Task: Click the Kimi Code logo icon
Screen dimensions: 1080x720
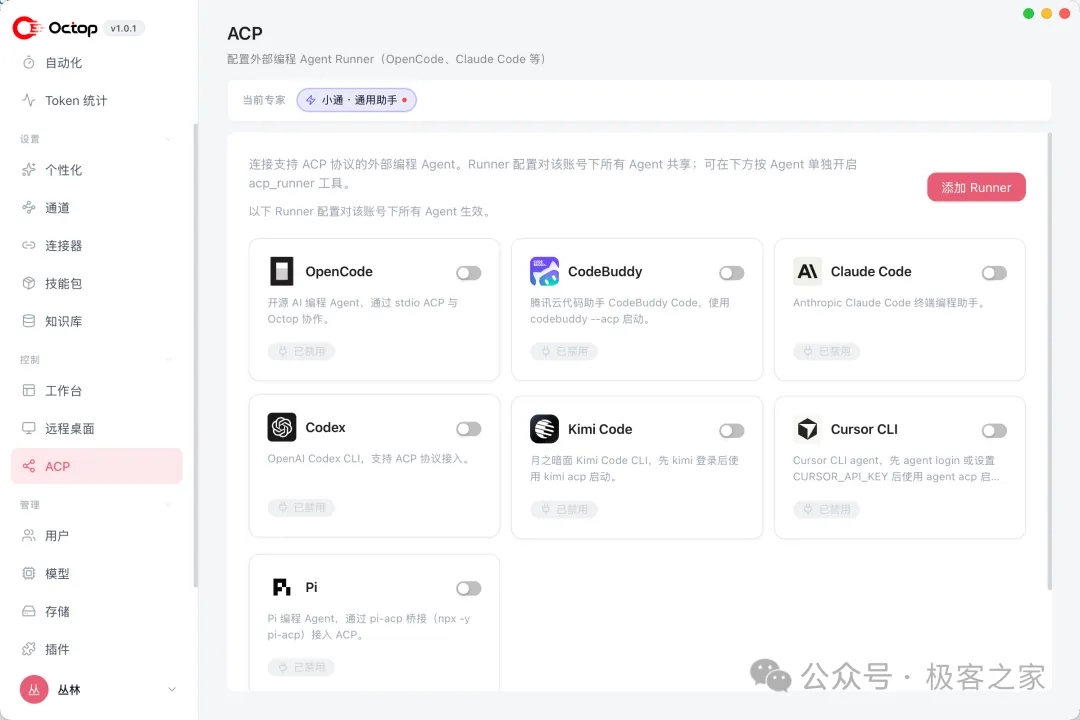Action: pos(544,429)
